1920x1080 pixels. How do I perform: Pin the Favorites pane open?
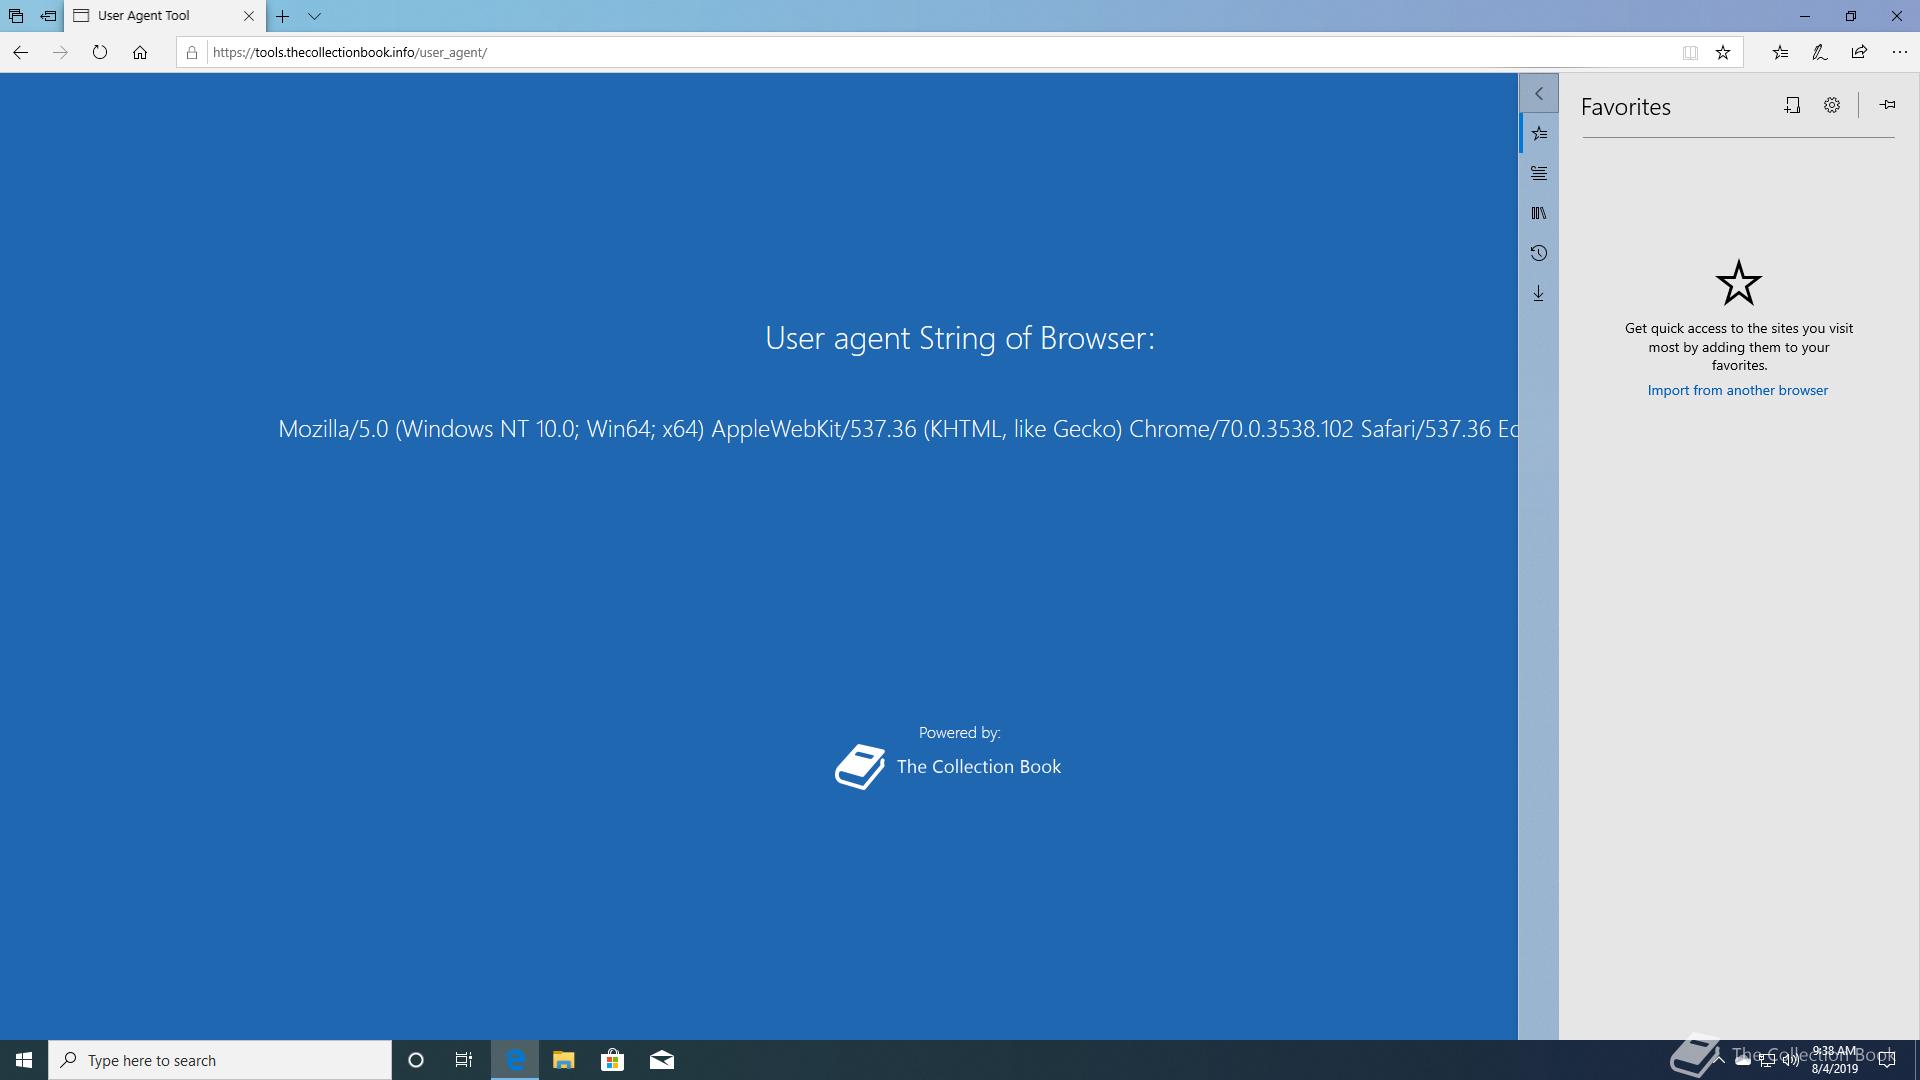click(x=1887, y=105)
